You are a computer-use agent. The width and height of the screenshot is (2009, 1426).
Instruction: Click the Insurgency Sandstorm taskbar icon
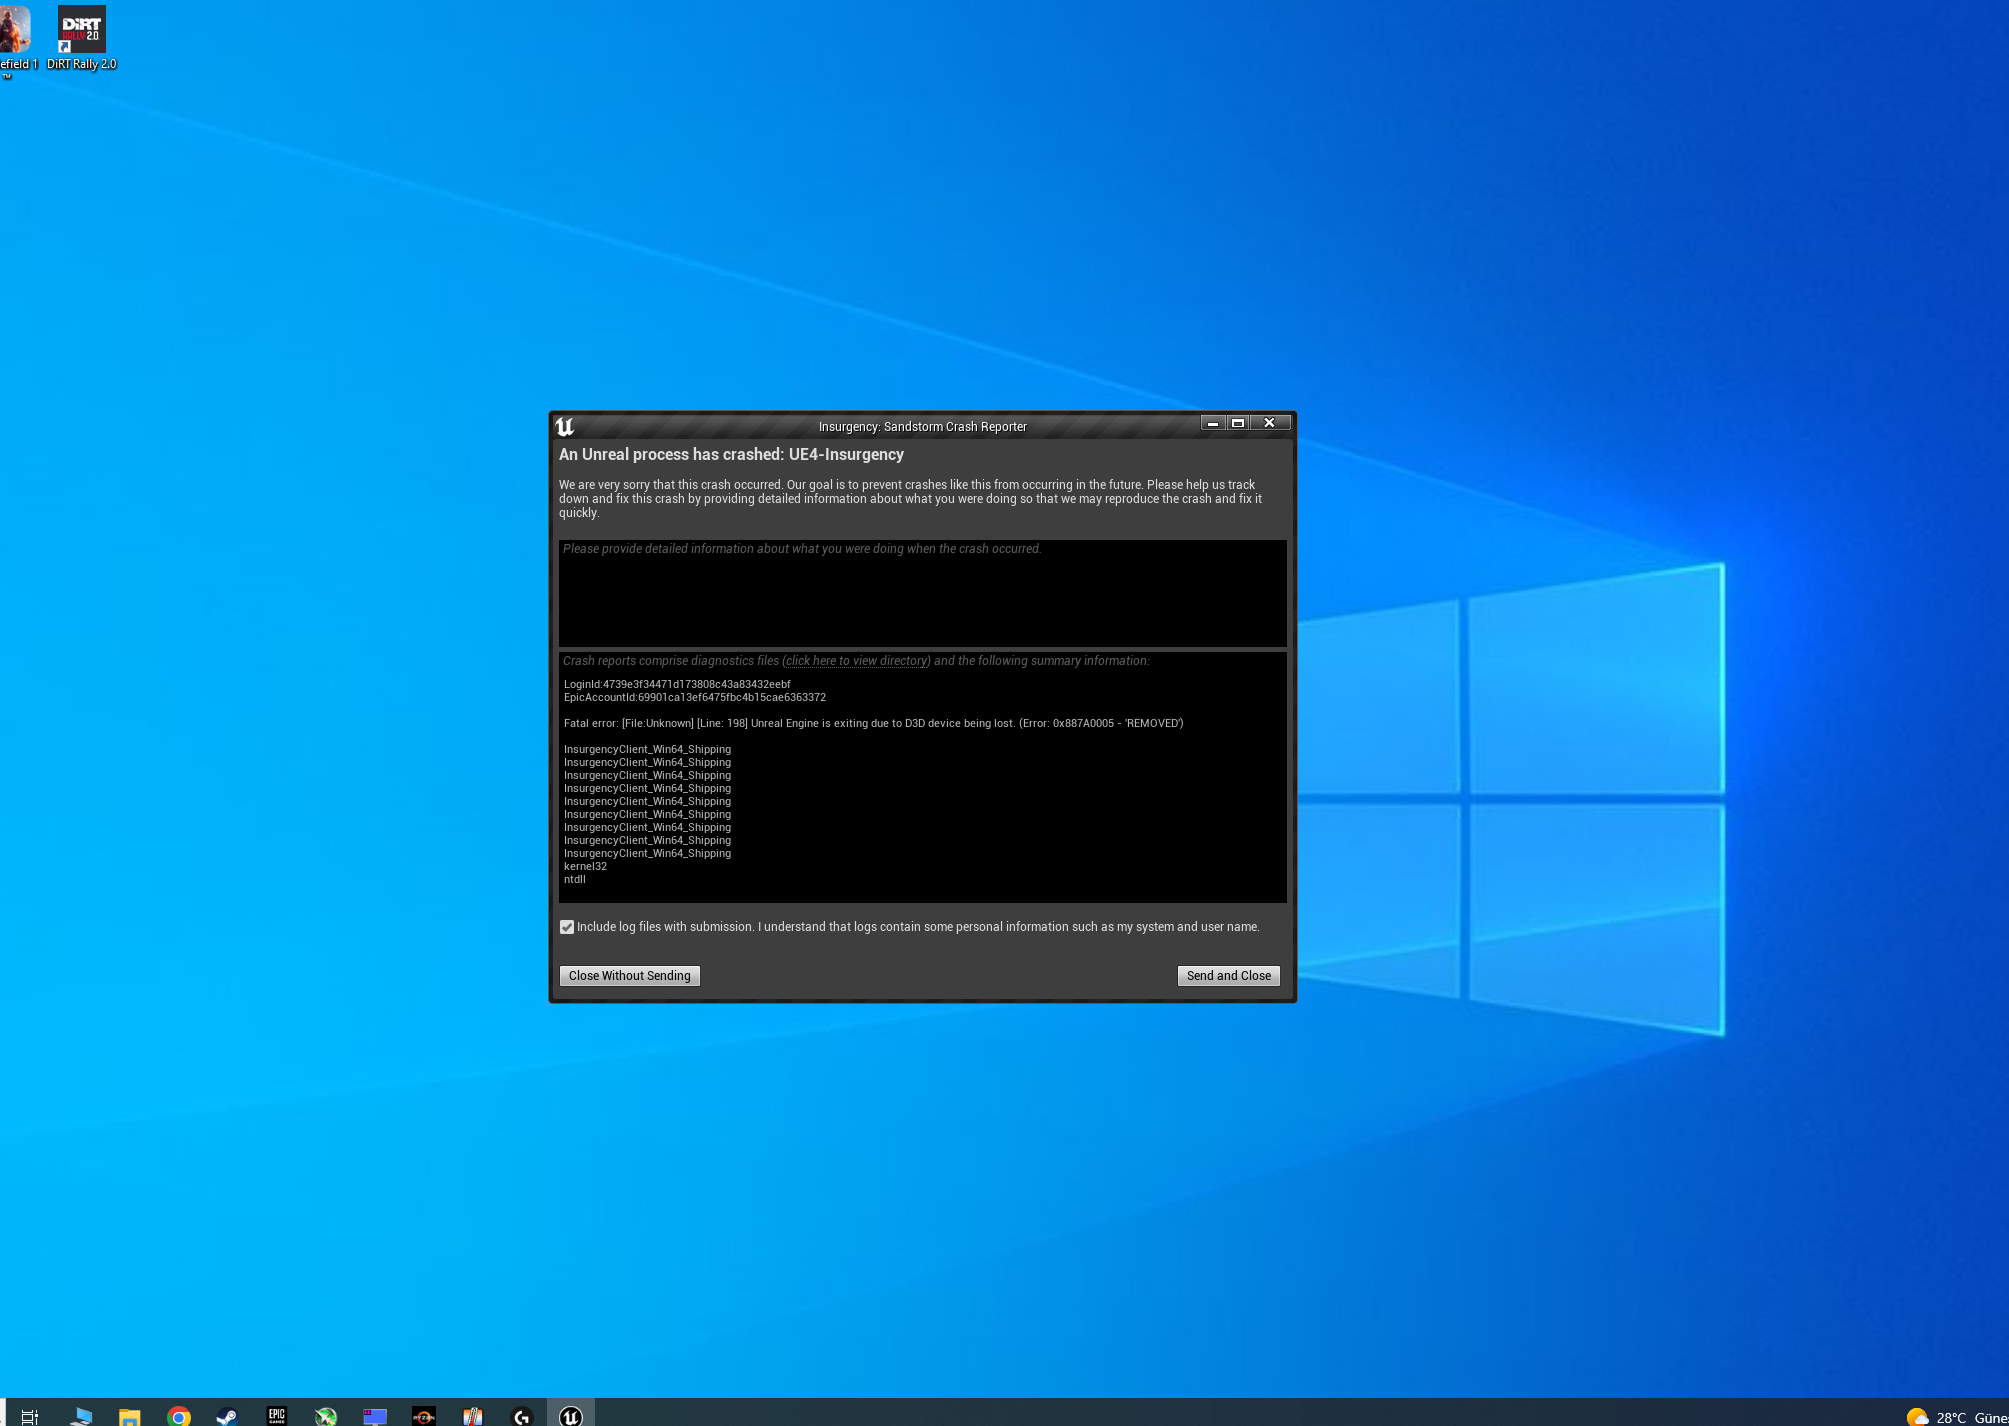(572, 1415)
